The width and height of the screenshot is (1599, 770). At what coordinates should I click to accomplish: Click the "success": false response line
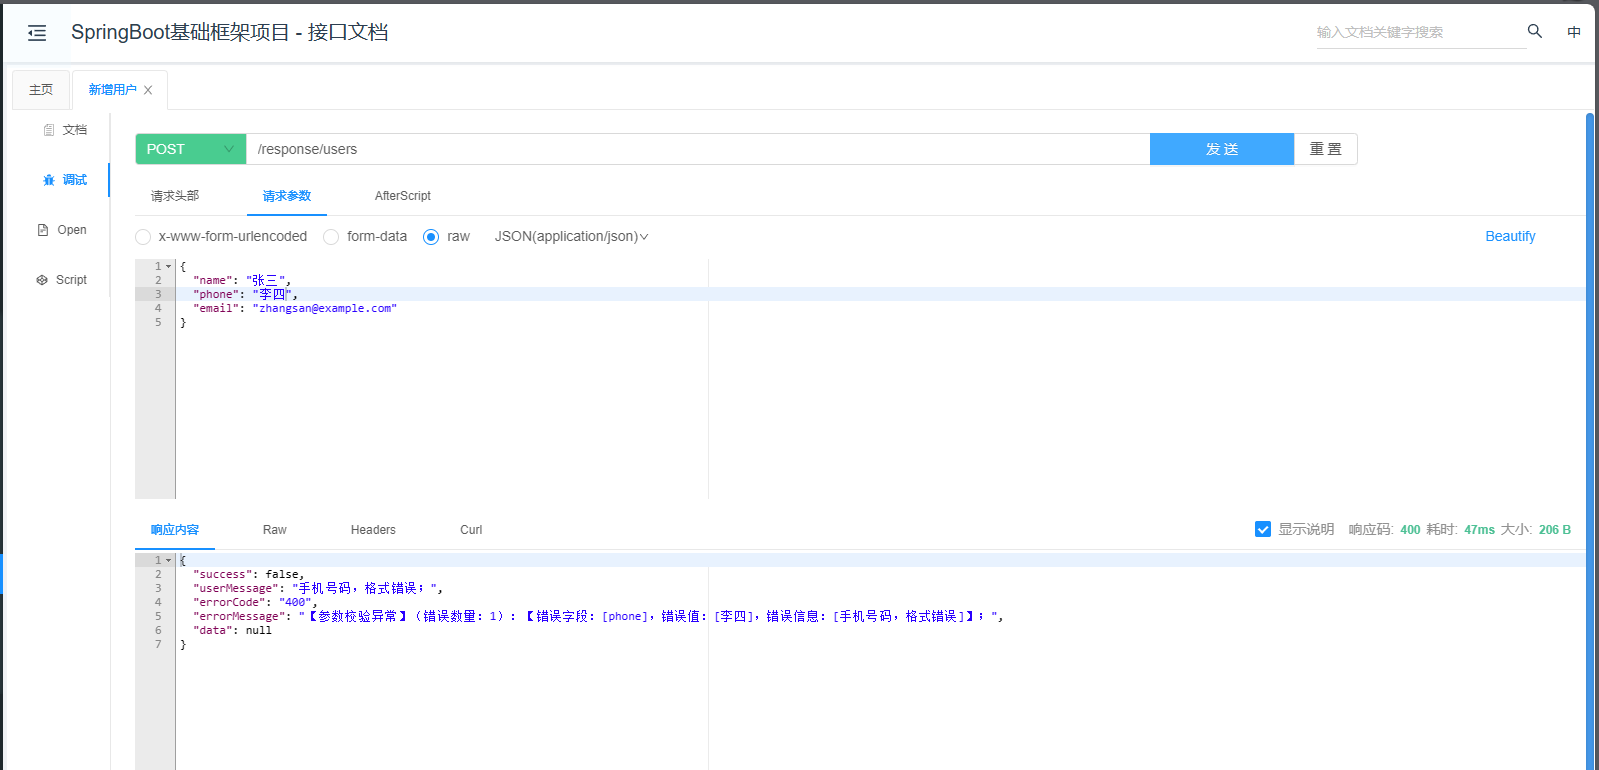click(248, 574)
